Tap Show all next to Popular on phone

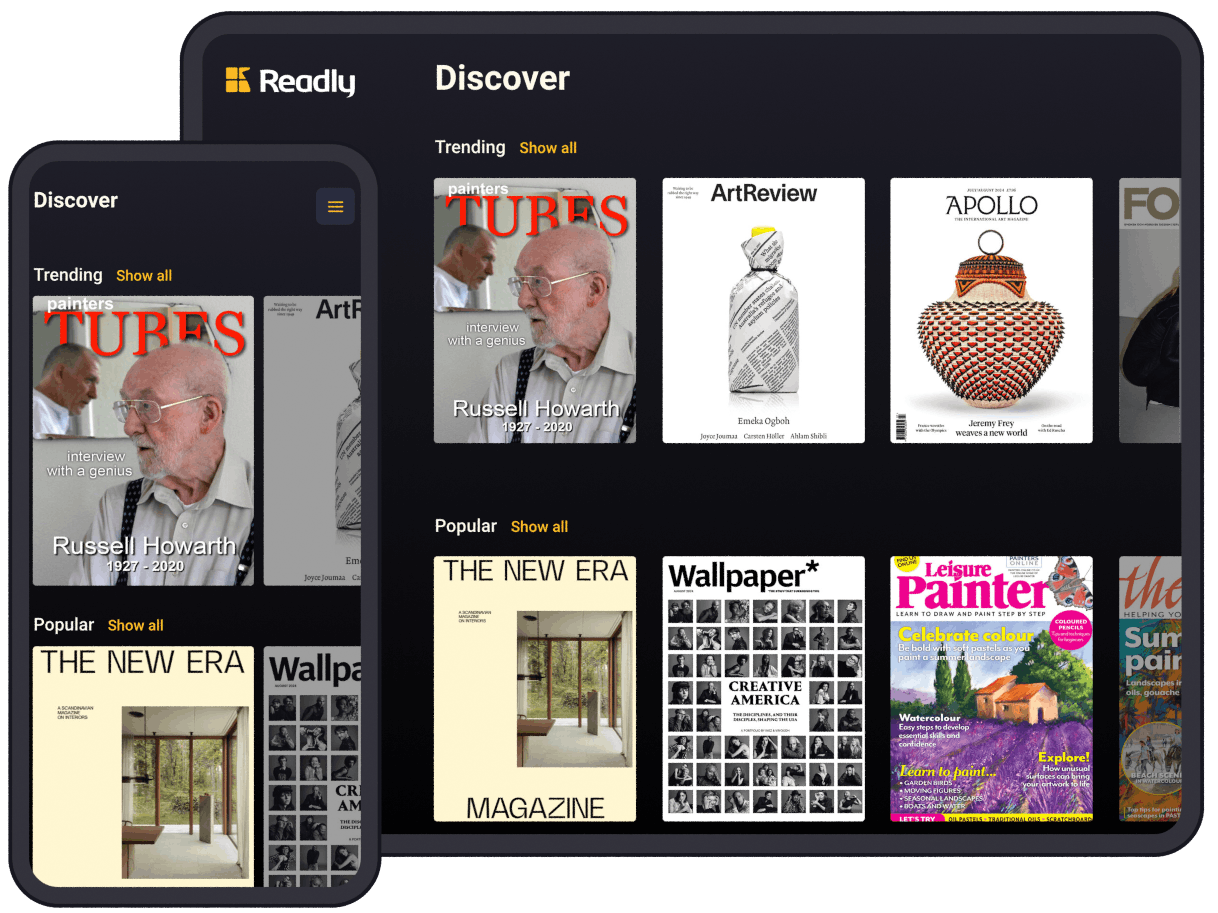135,626
